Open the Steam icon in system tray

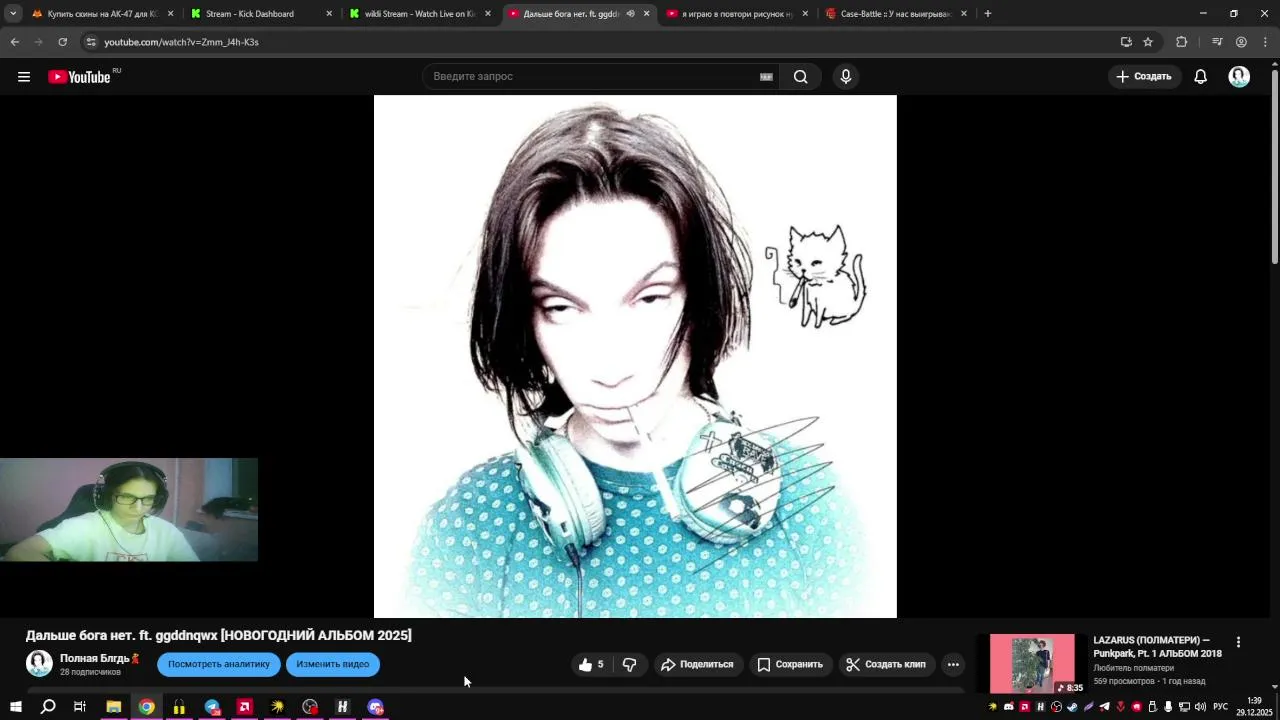[1072, 707]
